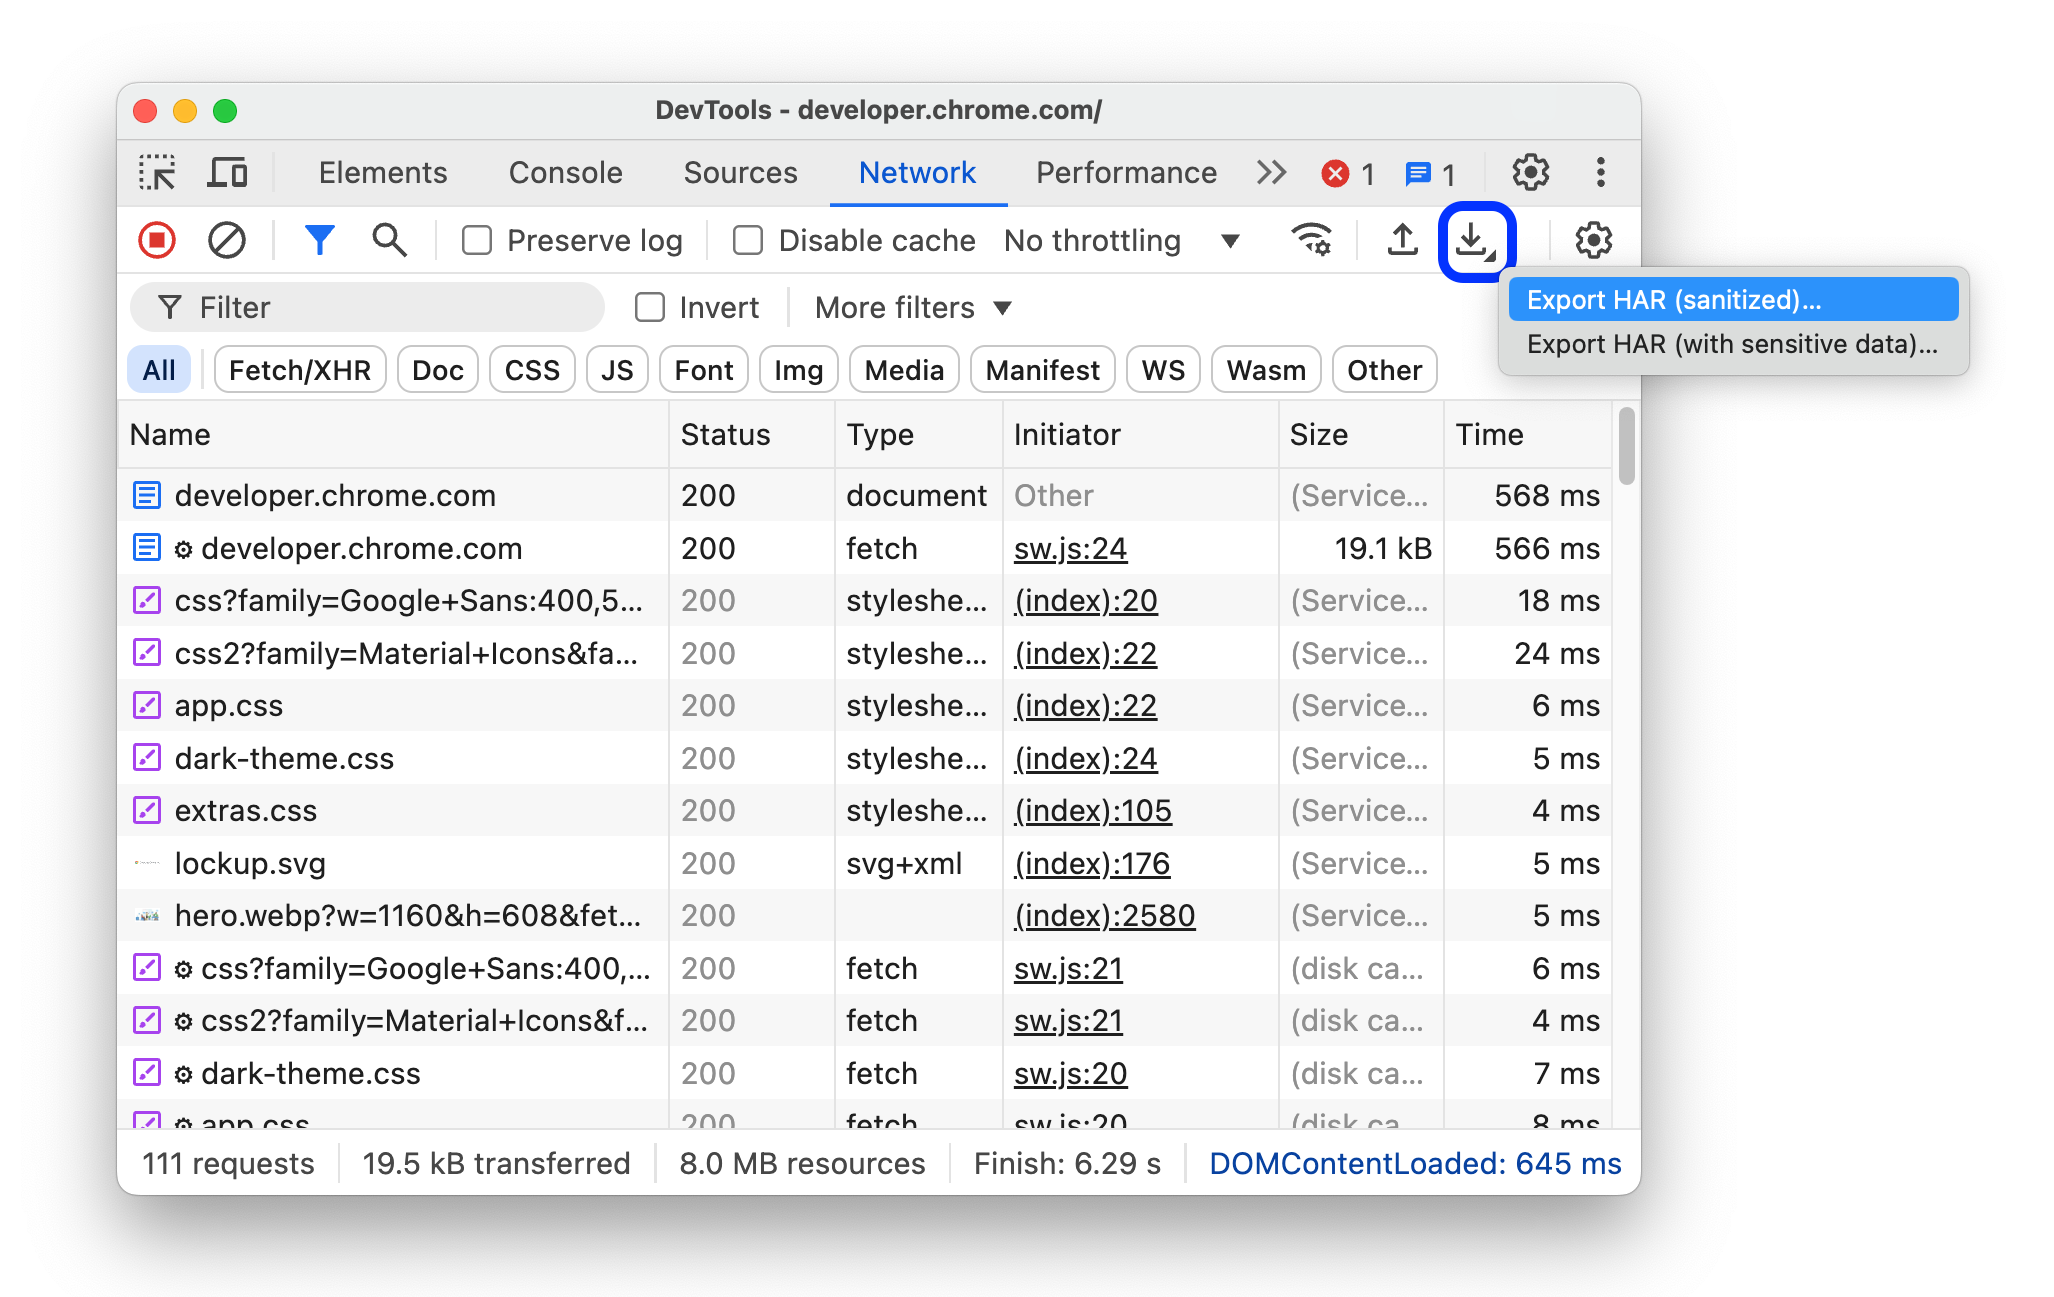The width and height of the screenshot is (2054, 1297).
Task: Click the filter network requests icon
Action: click(321, 238)
